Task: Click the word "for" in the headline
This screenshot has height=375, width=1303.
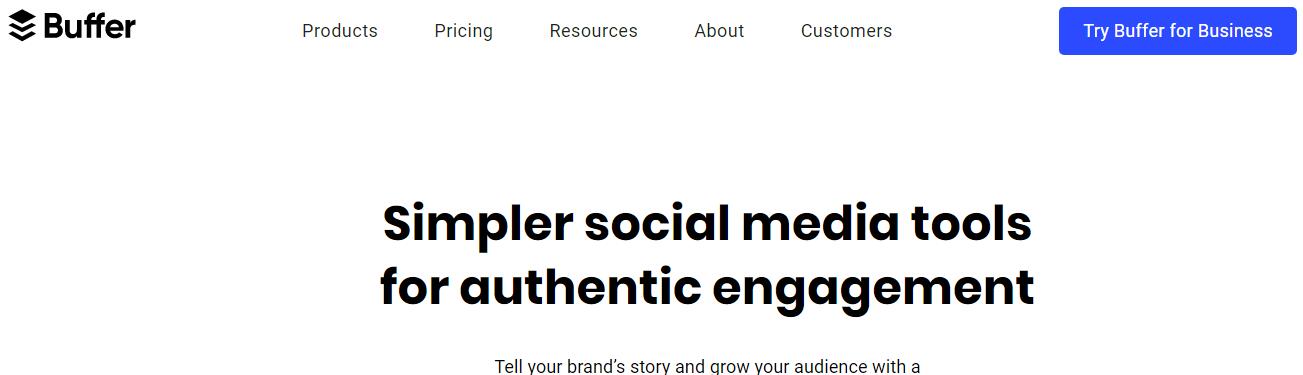Action: click(x=413, y=287)
